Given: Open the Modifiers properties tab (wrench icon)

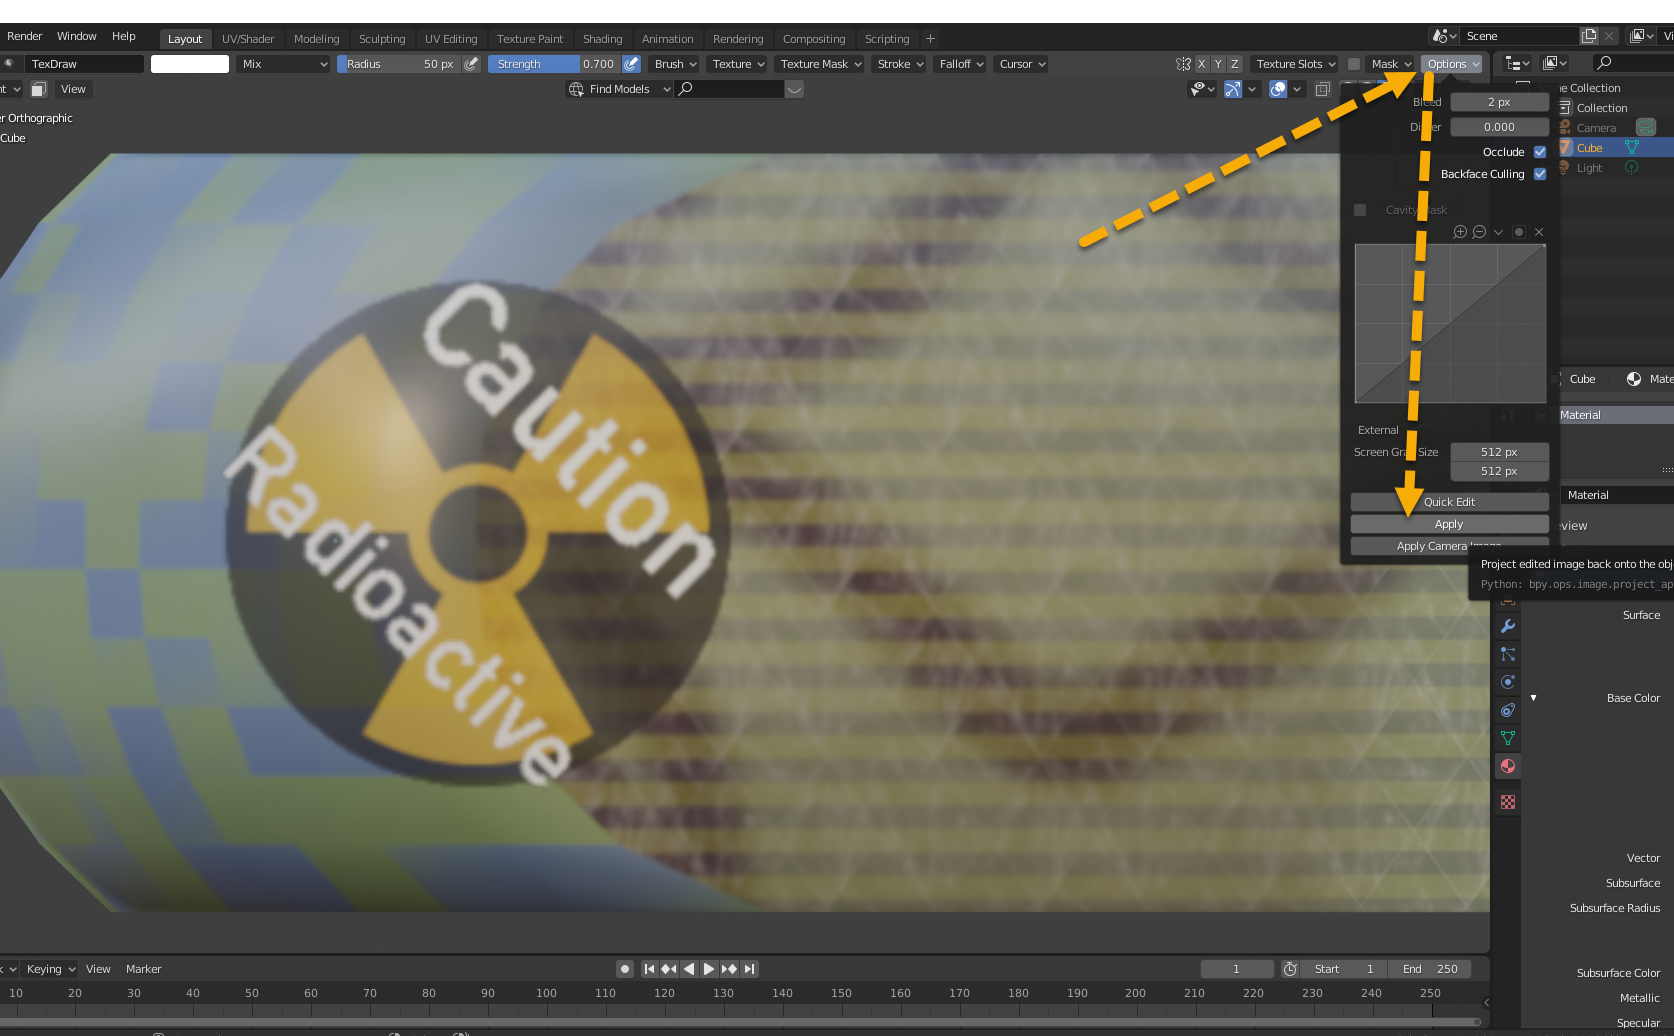Looking at the screenshot, I should [1508, 626].
